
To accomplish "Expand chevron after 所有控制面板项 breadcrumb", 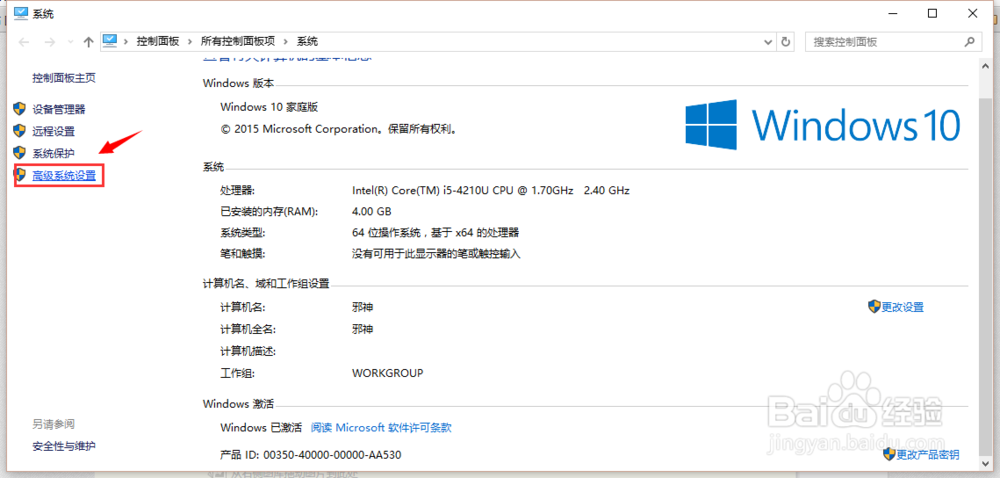I will 286,42.
